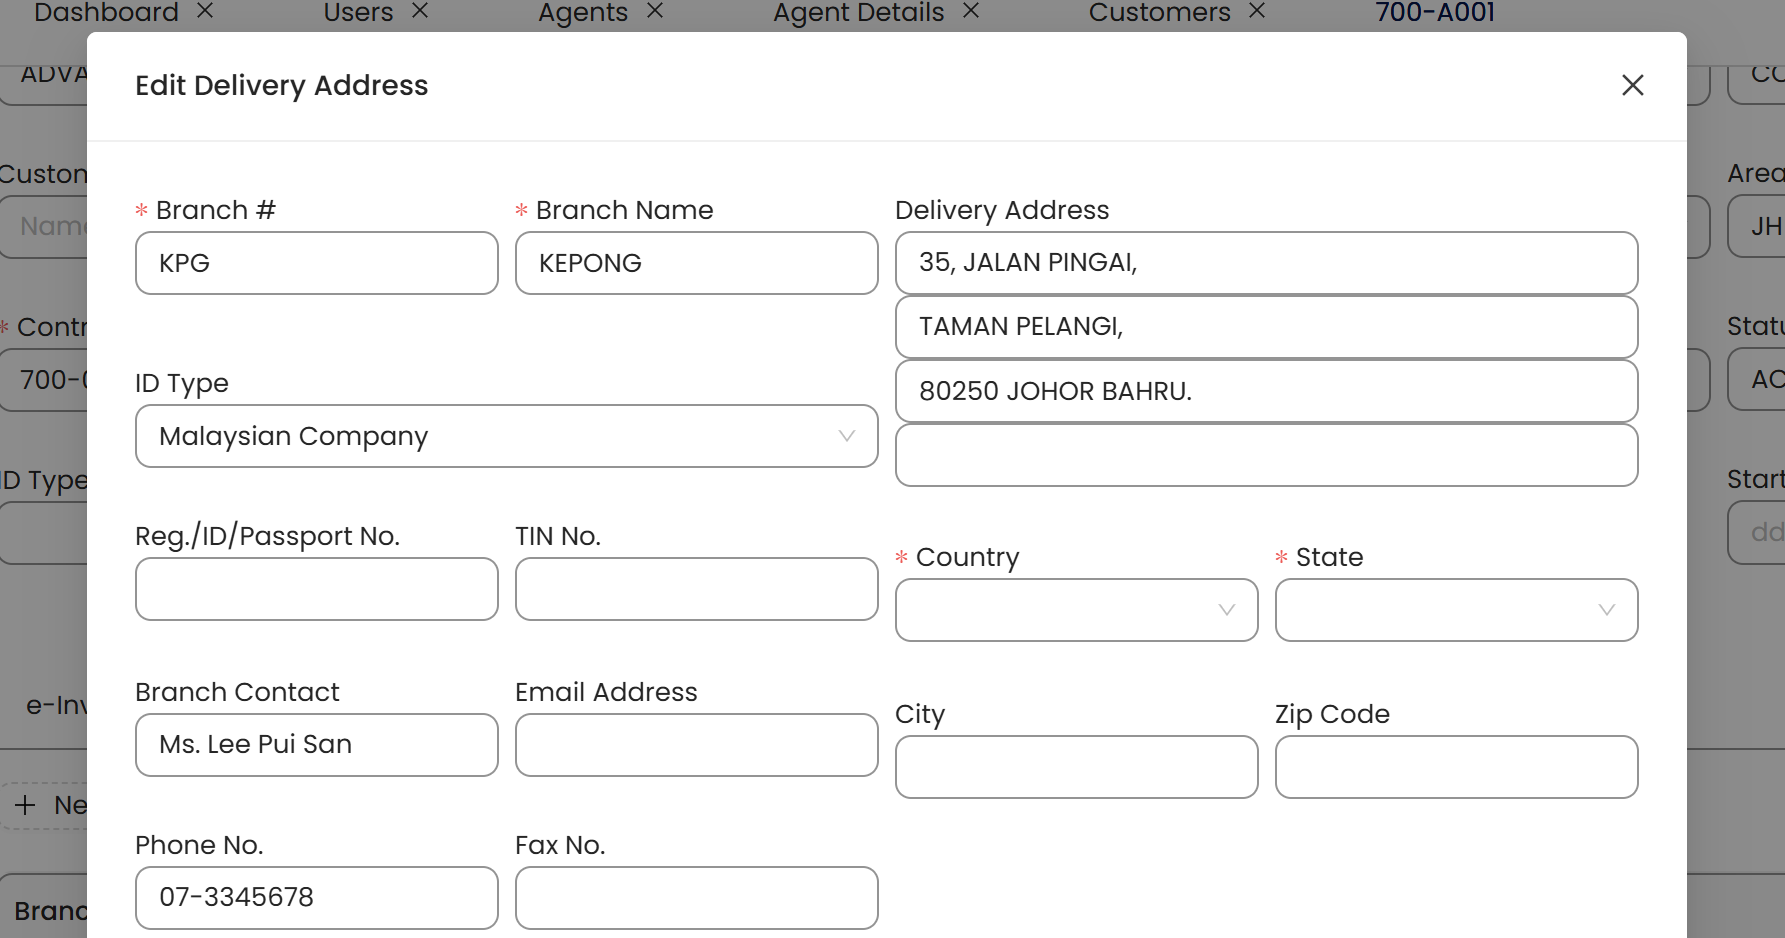Close the Customers tab with its X icon
Image resolution: width=1785 pixels, height=938 pixels.
1257,11
